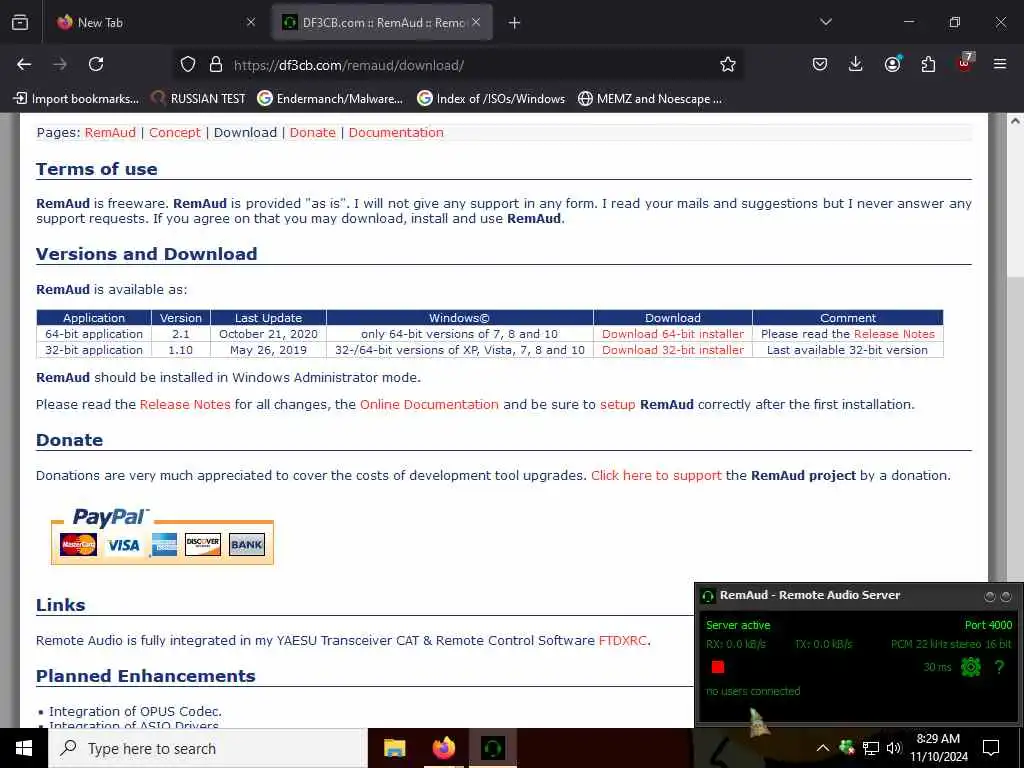Open the volume tray icon

(x=894, y=748)
